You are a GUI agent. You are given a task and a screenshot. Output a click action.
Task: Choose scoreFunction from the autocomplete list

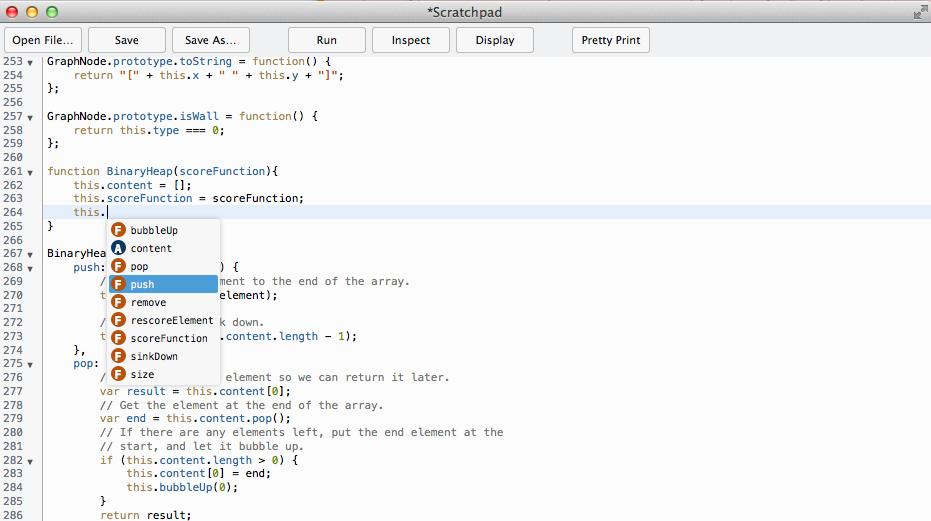pyautogui.click(x=163, y=338)
